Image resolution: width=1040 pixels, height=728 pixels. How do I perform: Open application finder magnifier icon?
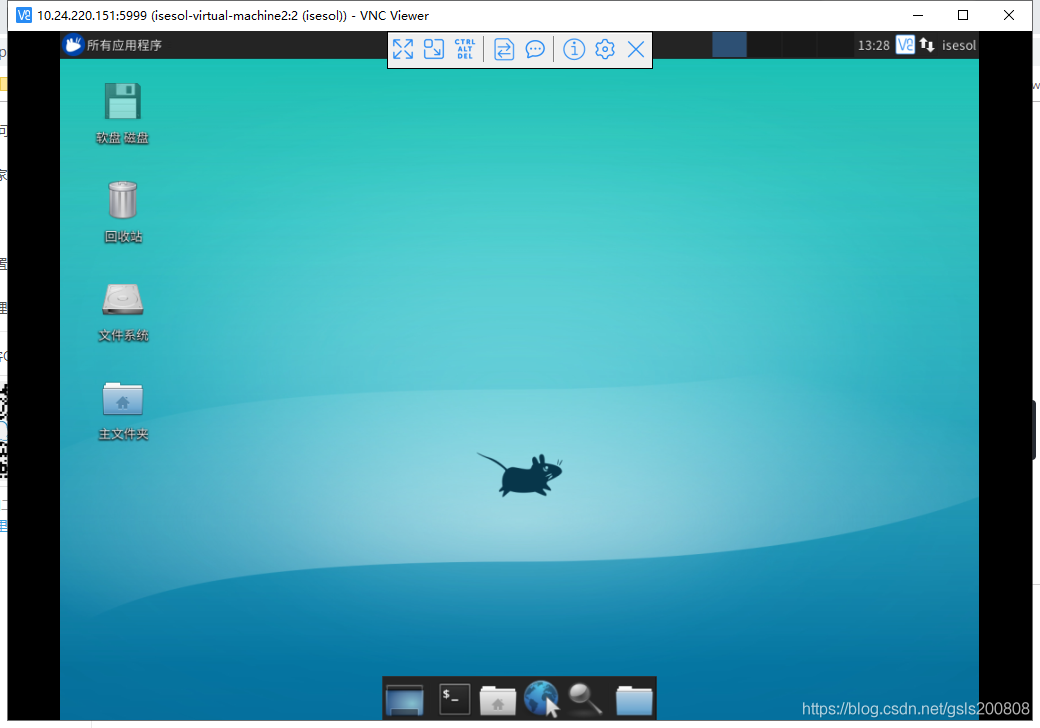pyautogui.click(x=585, y=699)
